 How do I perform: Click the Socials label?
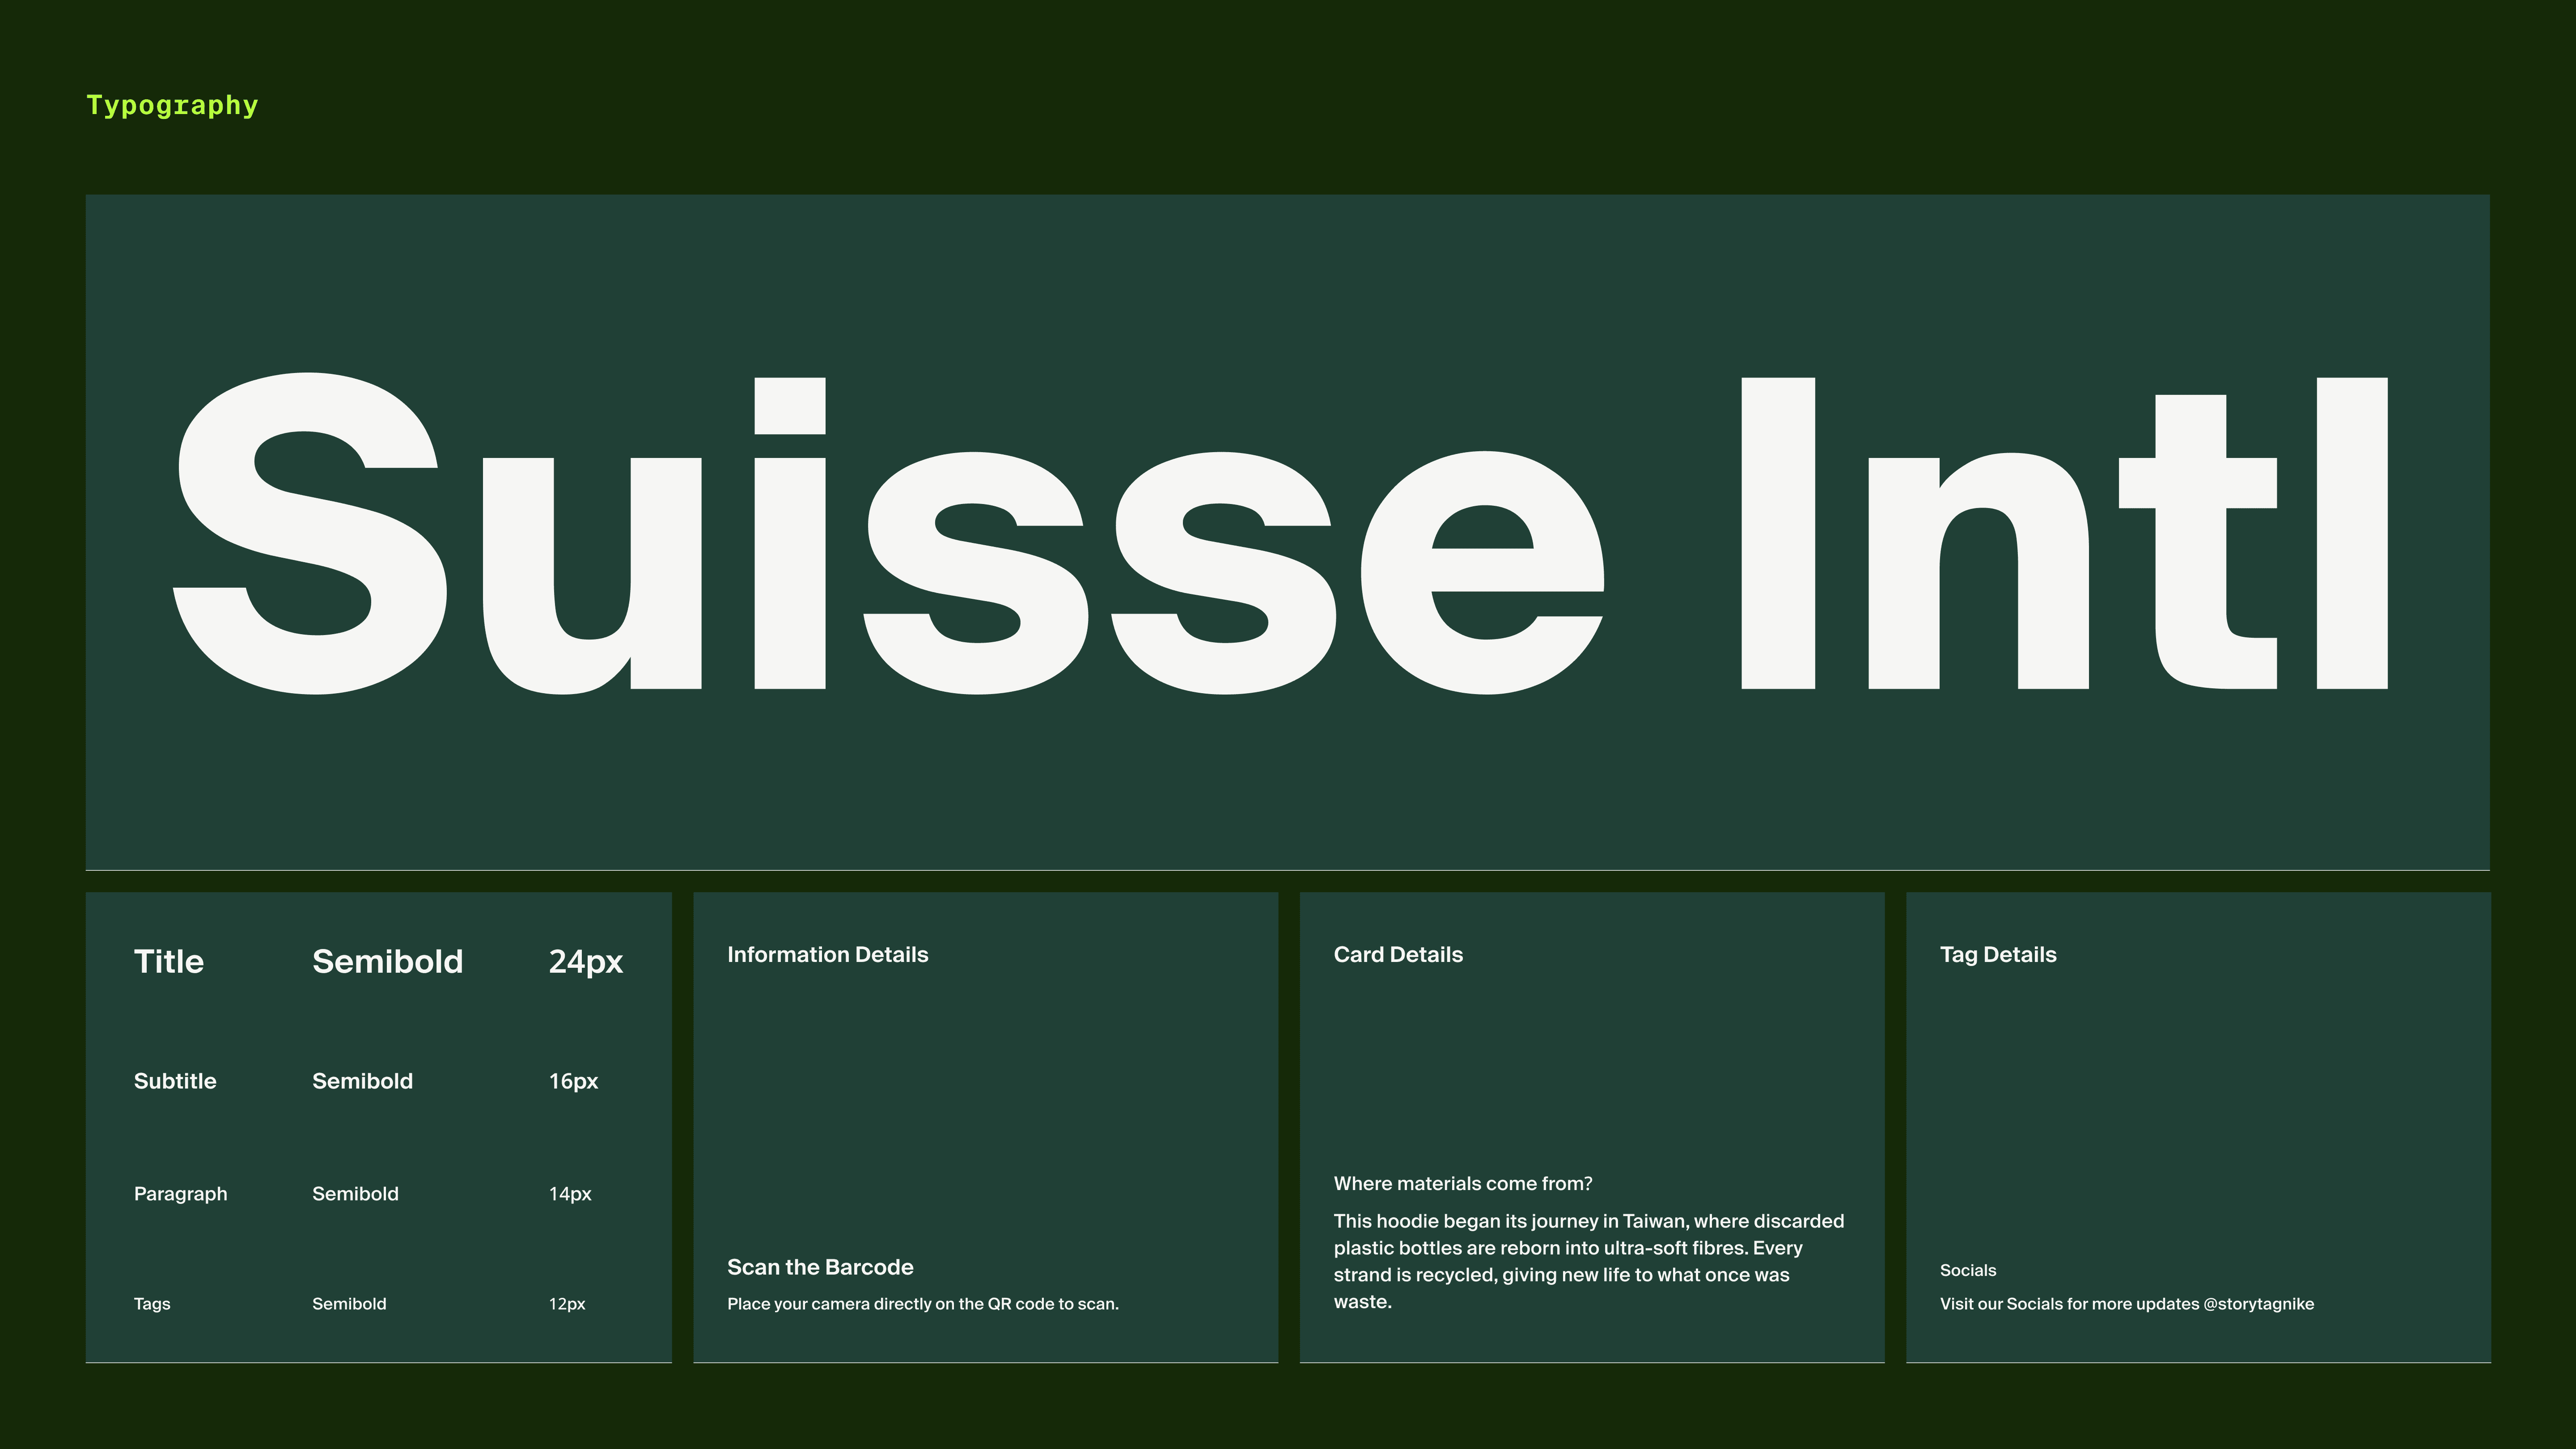(x=1968, y=1271)
